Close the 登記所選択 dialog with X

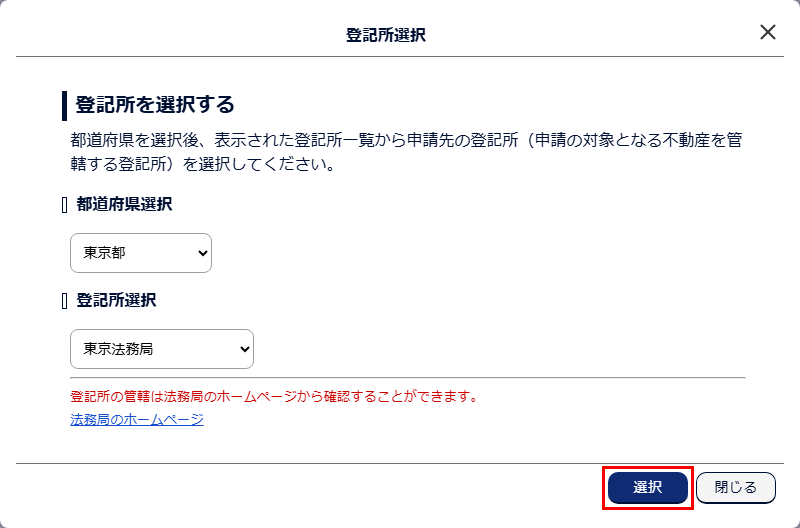coord(768,32)
